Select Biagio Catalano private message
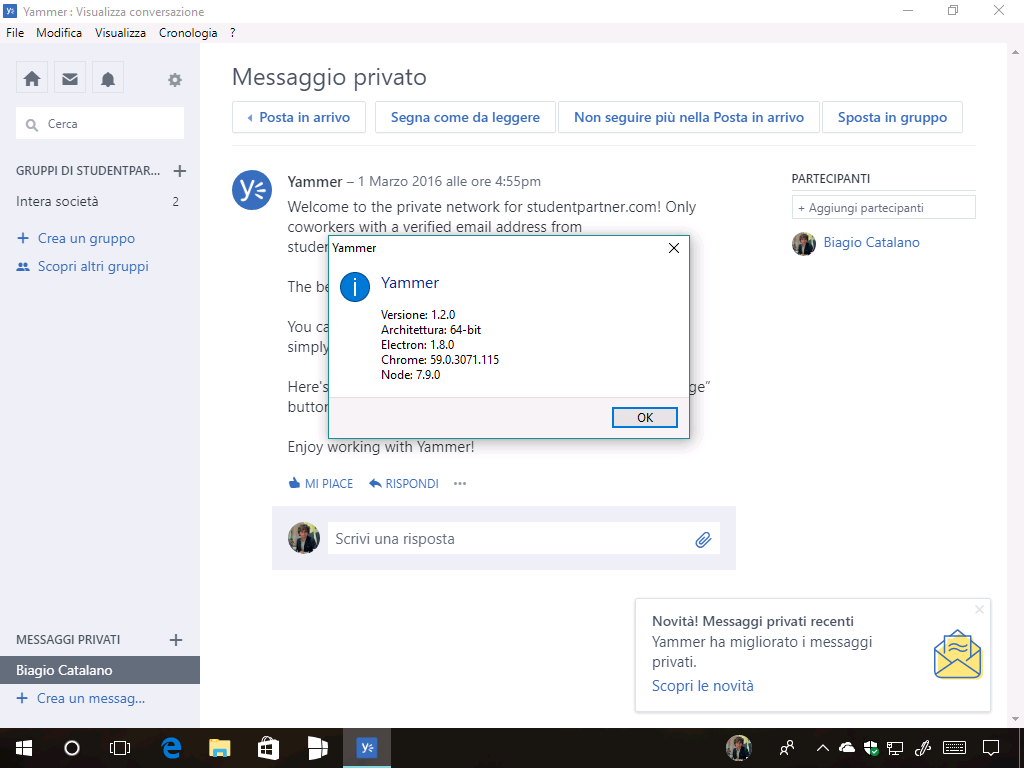 tap(100, 671)
